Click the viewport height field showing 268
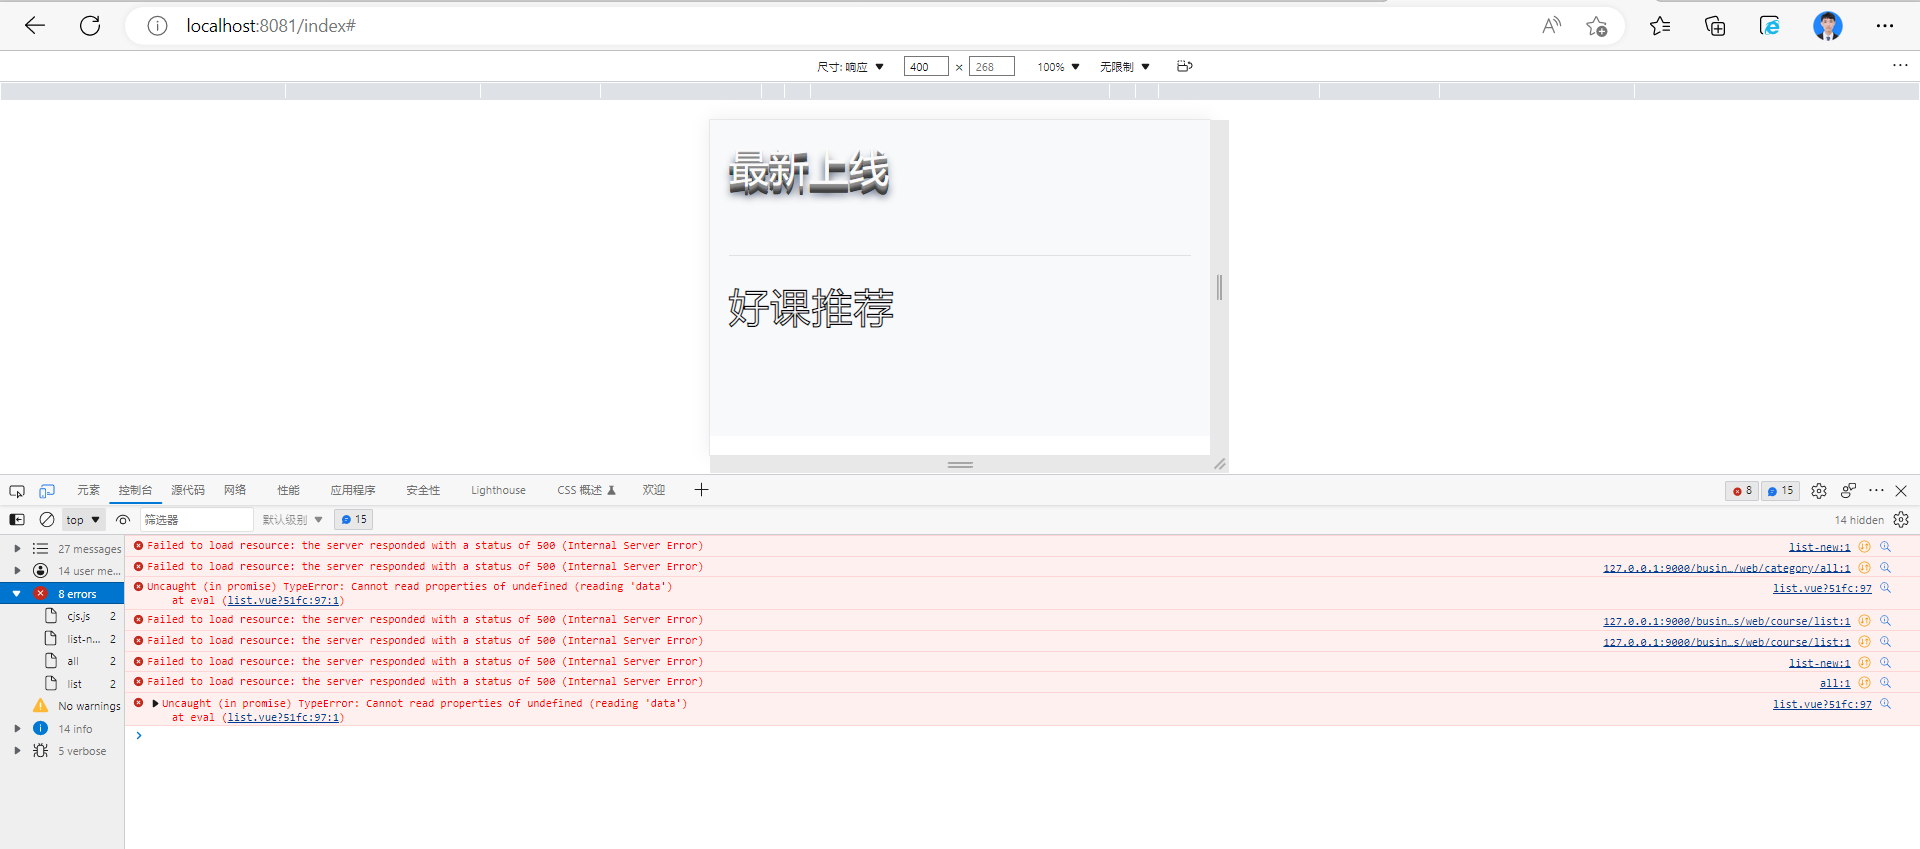The image size is (1920, 849). point(992,67)
